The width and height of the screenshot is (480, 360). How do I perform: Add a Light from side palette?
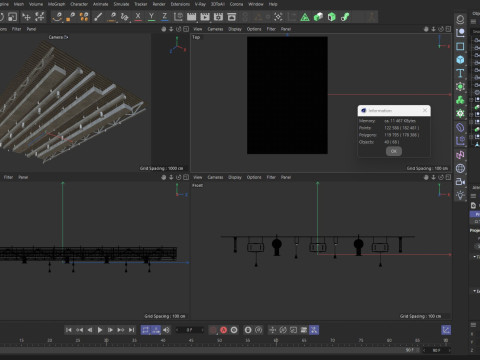[460, 195]
